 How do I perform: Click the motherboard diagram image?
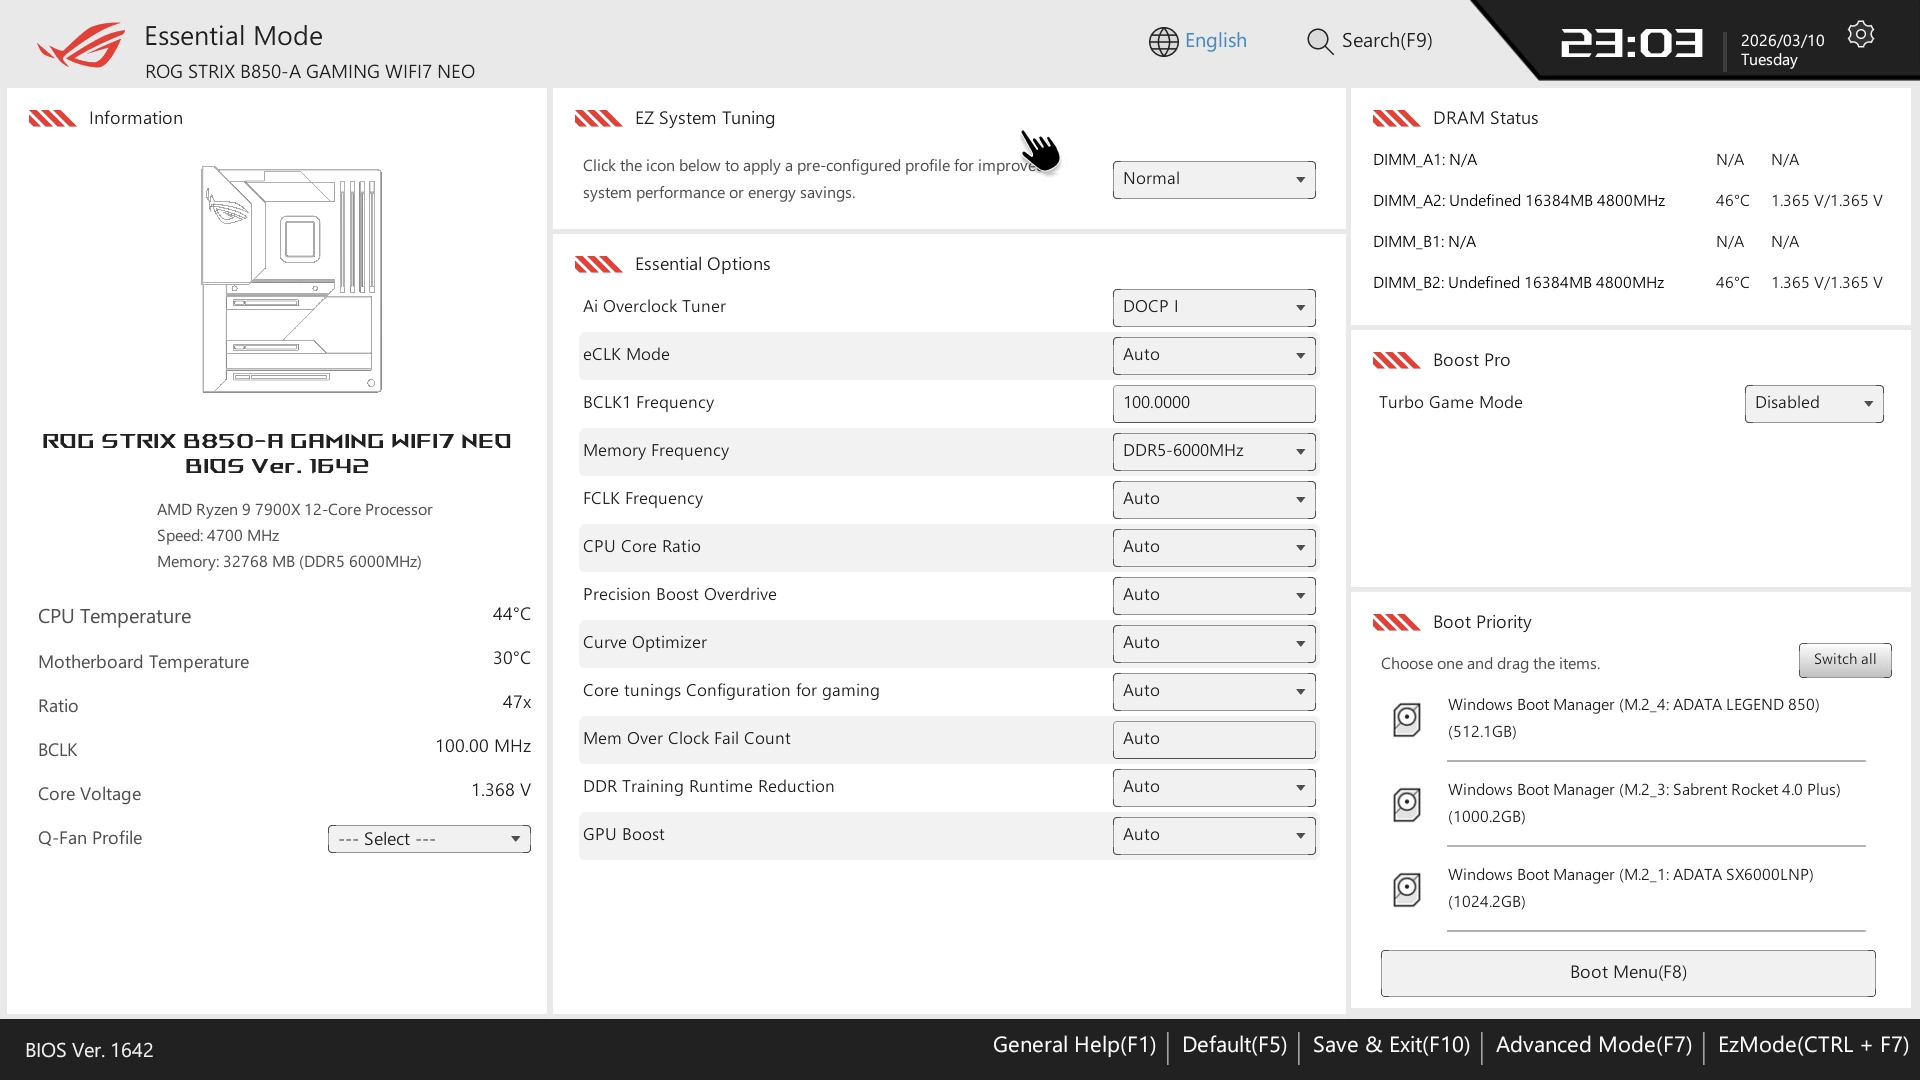291,280
